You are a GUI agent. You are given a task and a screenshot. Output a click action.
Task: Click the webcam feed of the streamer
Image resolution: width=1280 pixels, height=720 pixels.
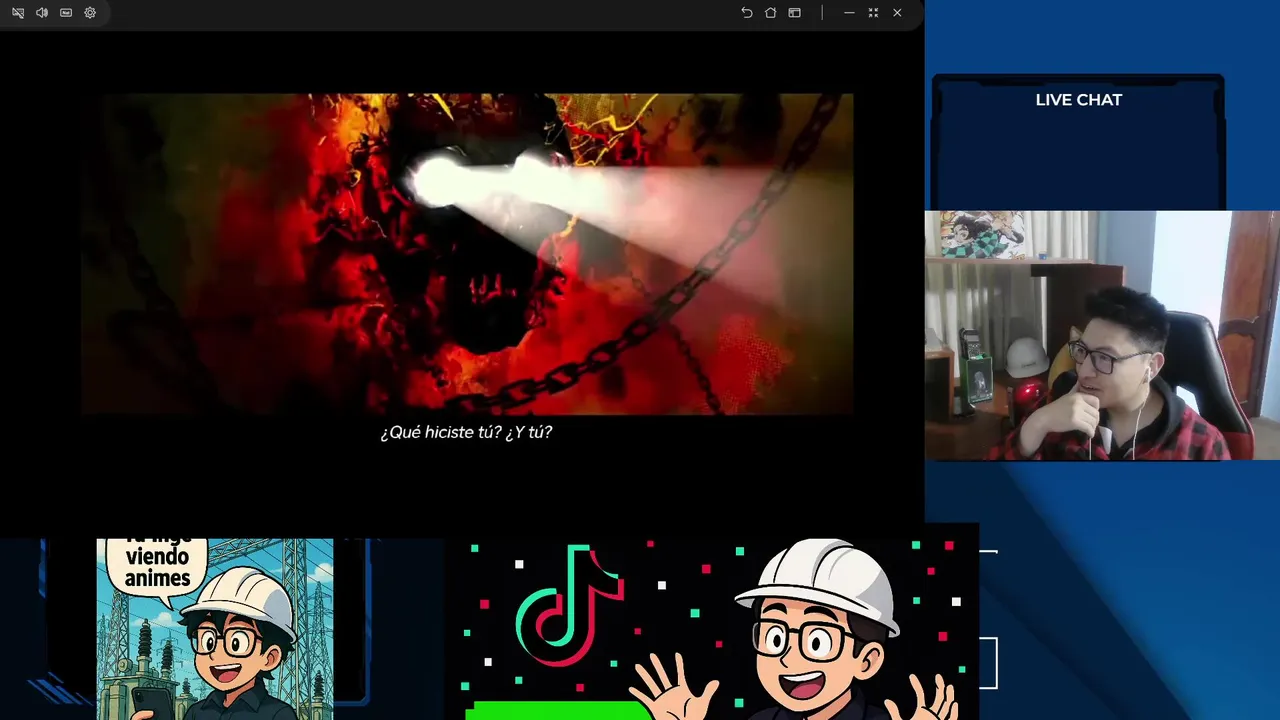pos(1102,335)
